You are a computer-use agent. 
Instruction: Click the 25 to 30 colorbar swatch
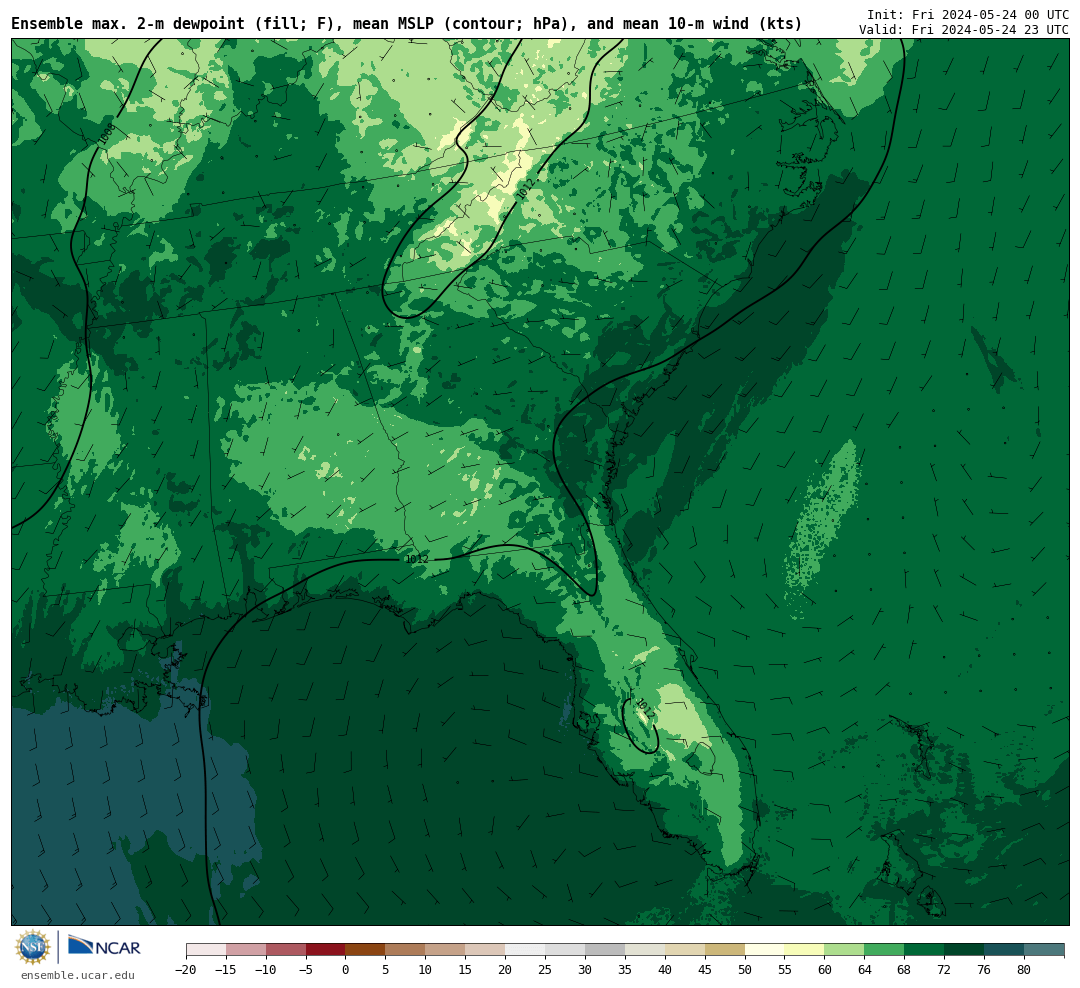(x=565, y=949)
